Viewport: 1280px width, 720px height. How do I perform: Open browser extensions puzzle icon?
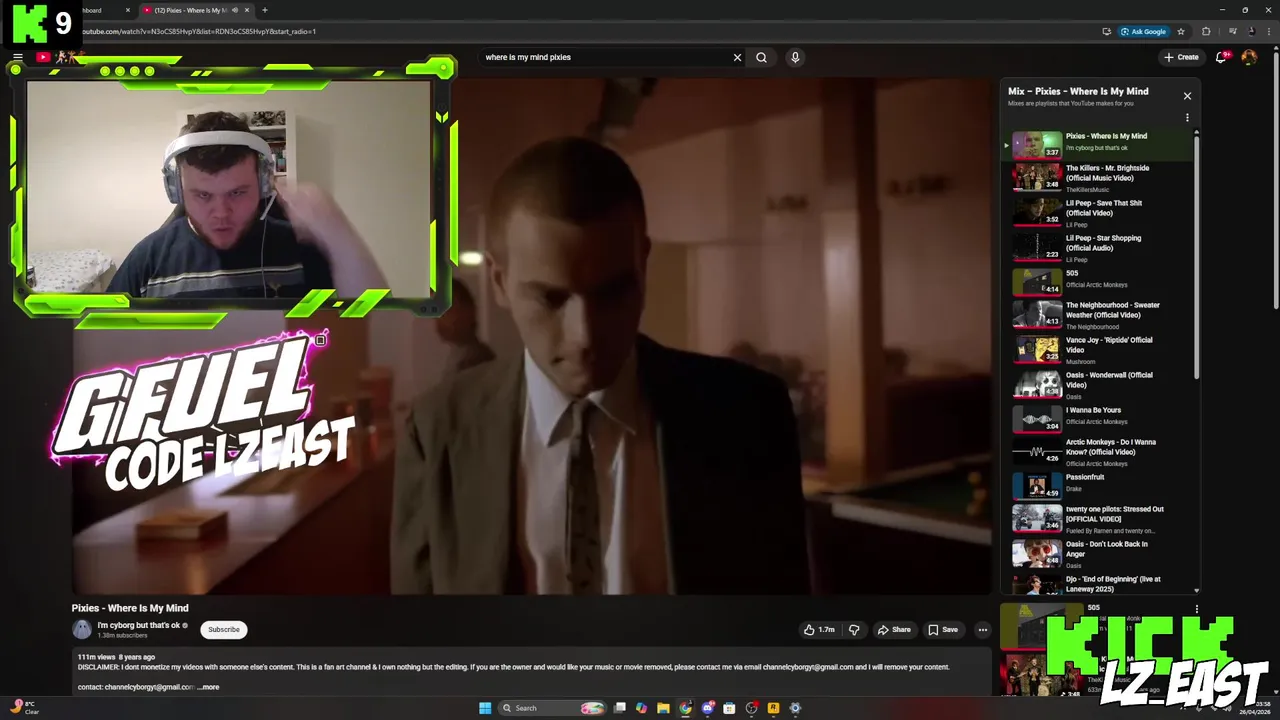pyautogui.click(x=1206, y=31)
